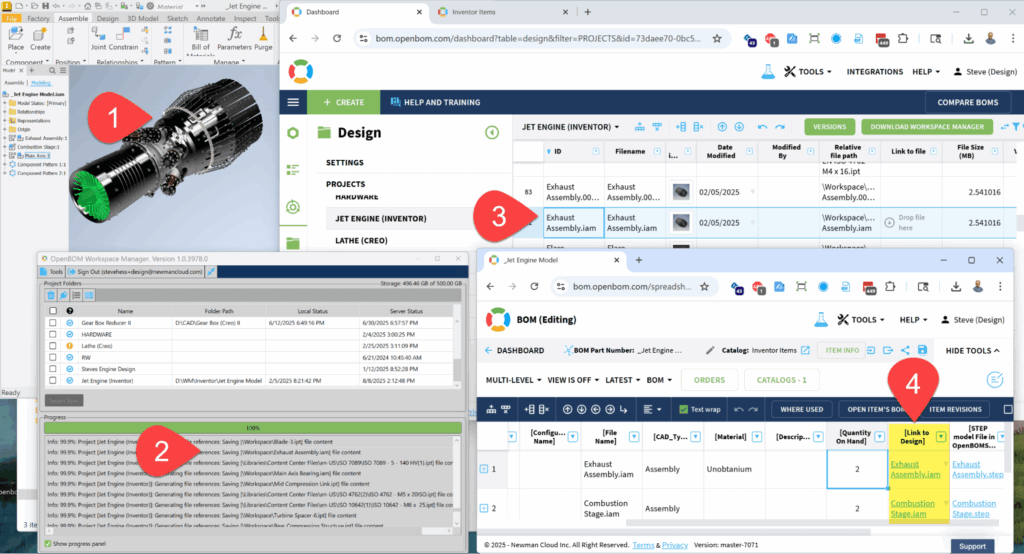Expand BOM row 1 Exhaust Assembly

[484, 469]
